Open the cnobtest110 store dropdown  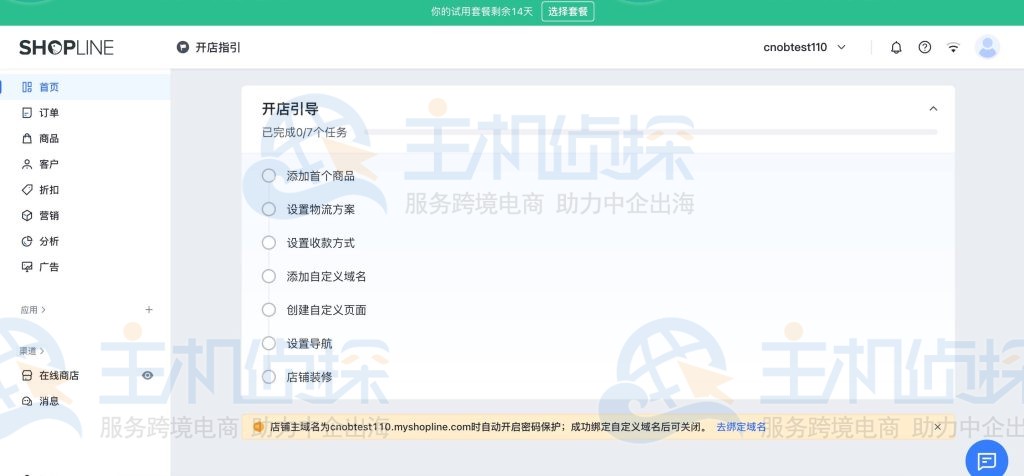[804, 47]
